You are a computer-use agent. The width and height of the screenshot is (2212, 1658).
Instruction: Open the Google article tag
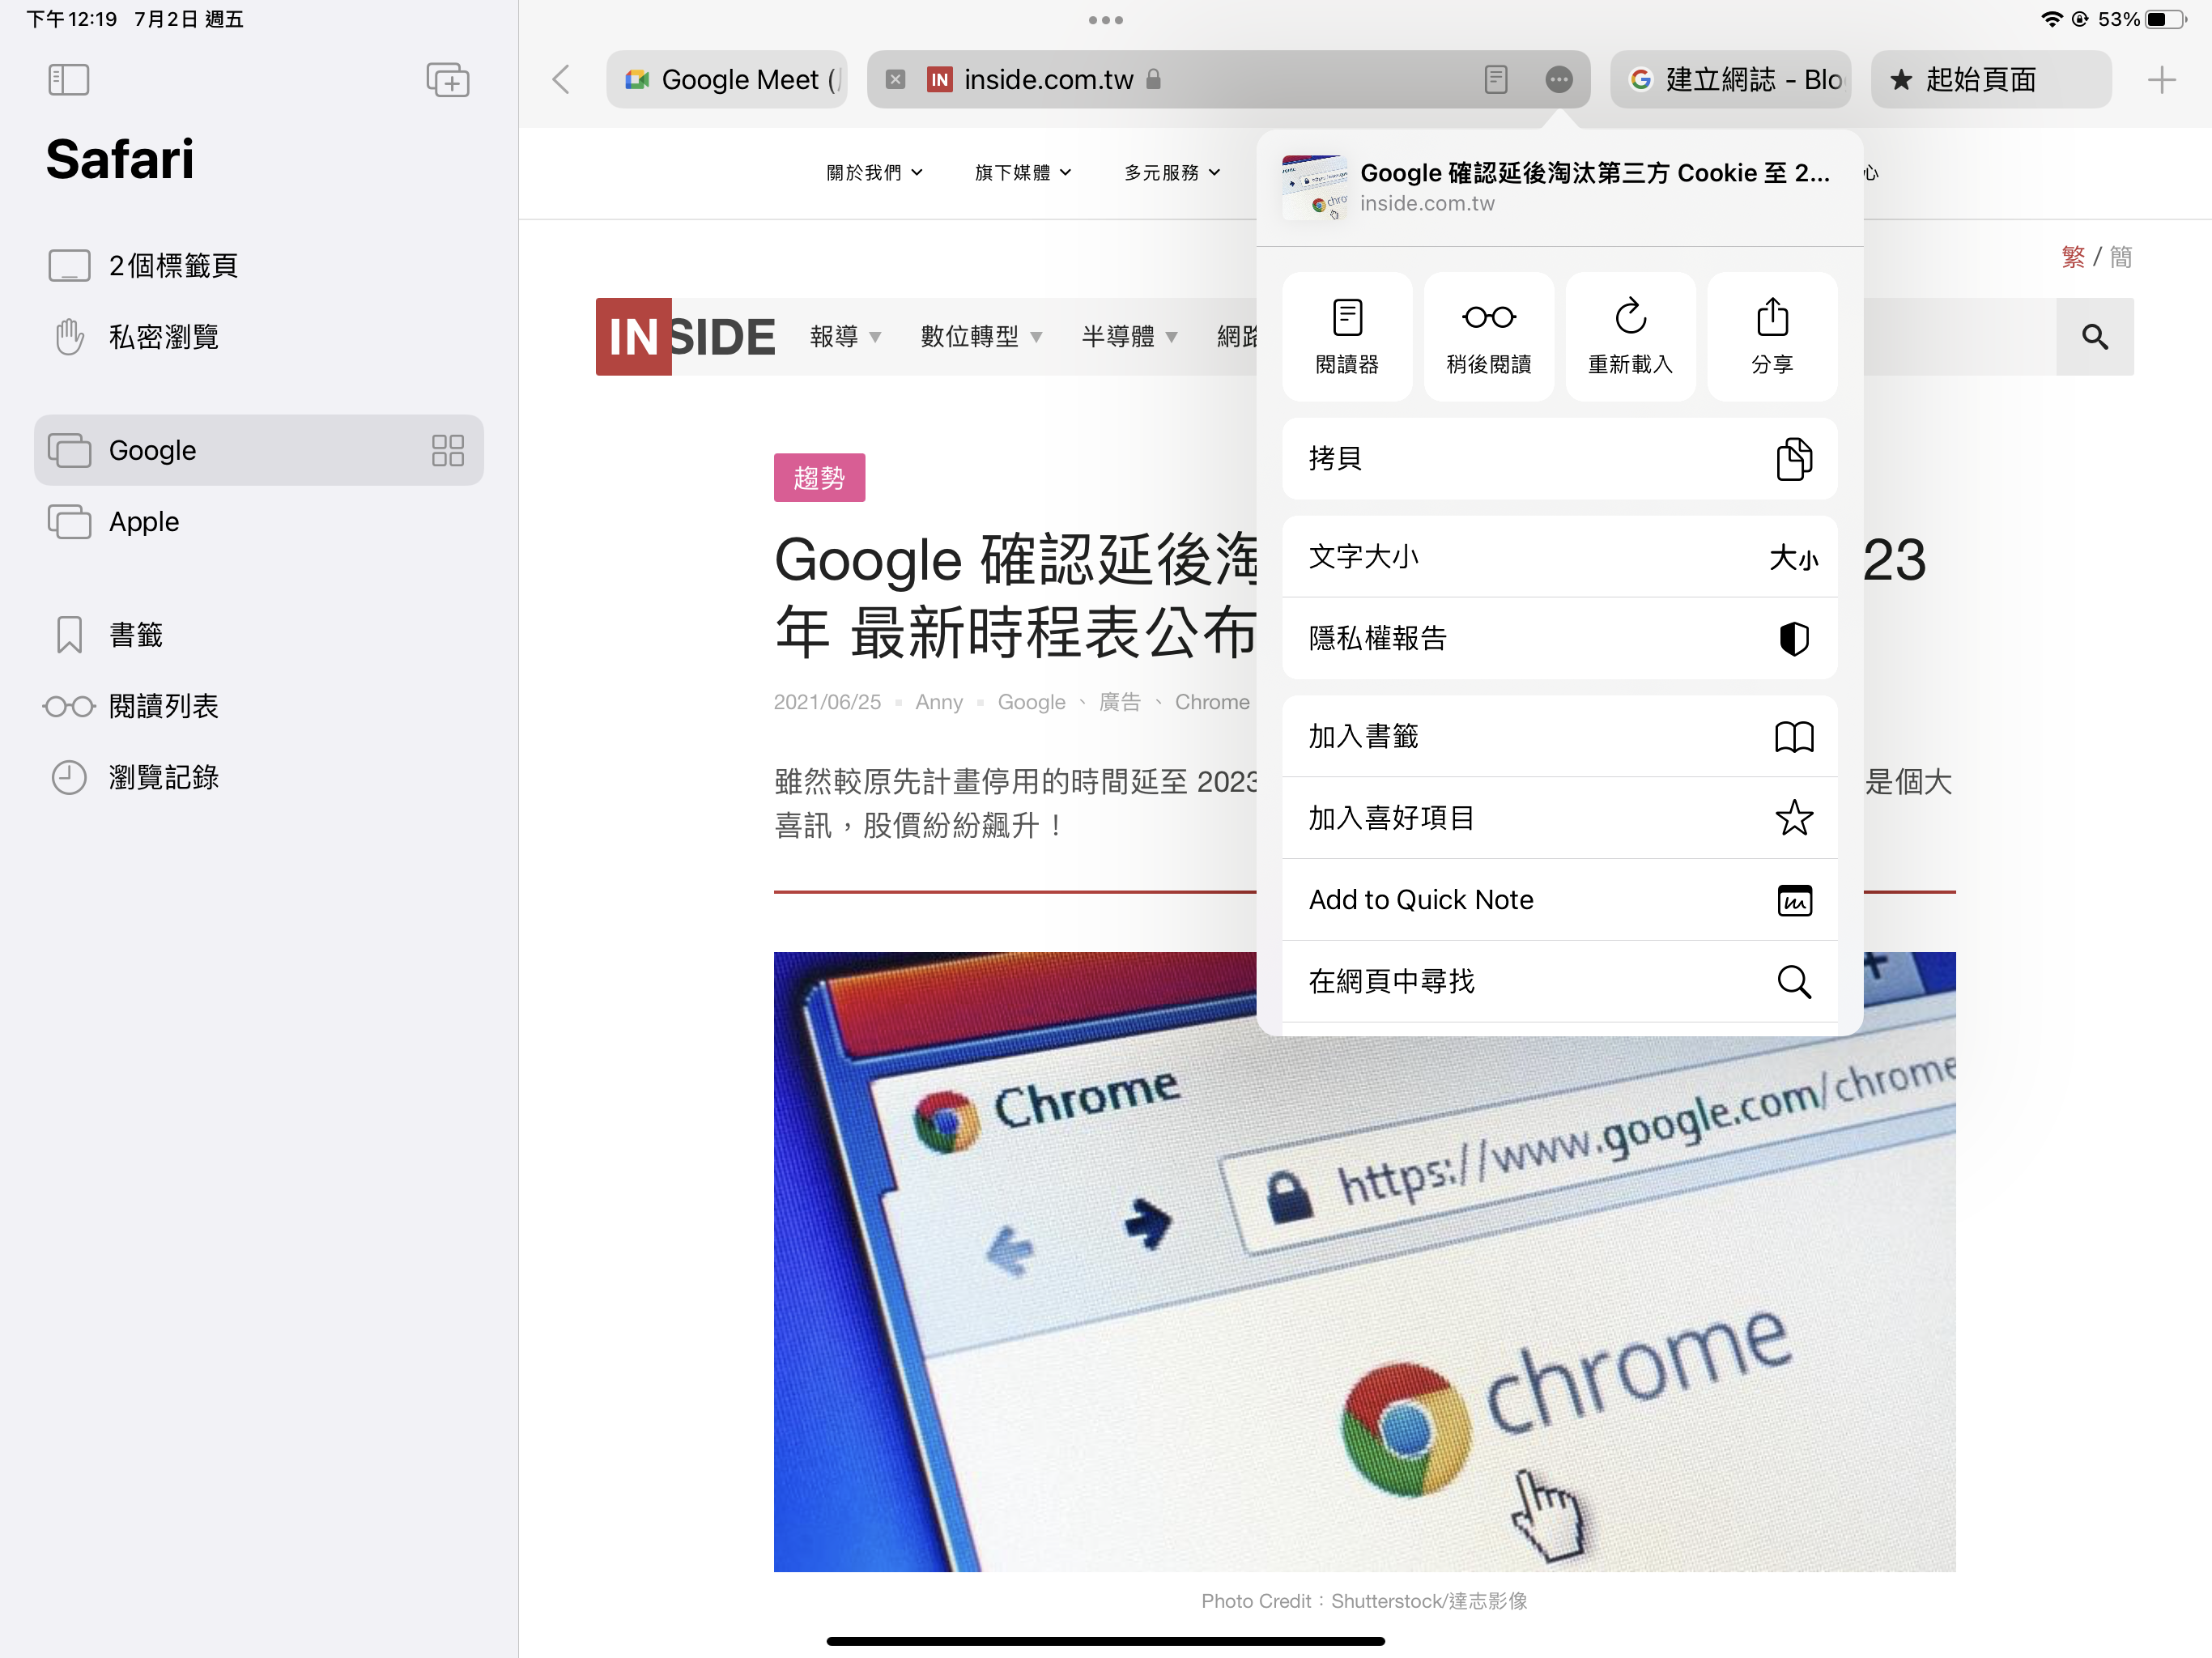1031,702
